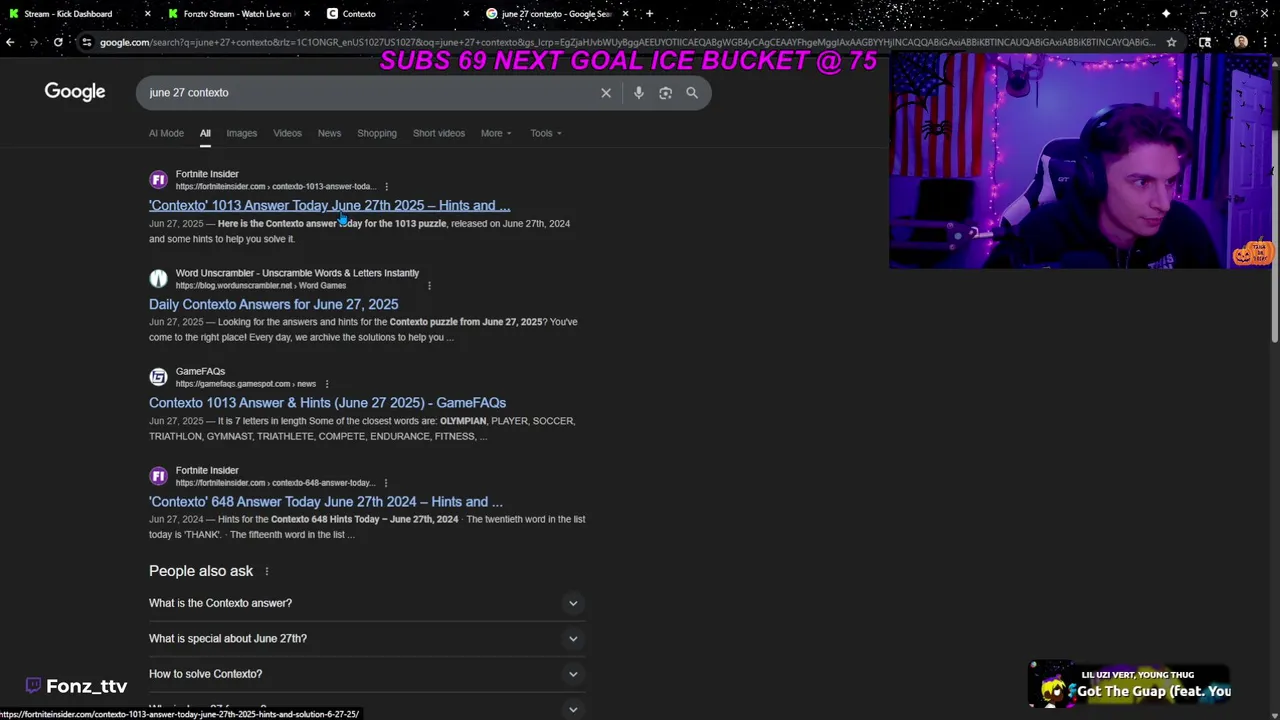1280x720 pixels.
Task: Expand the More dropdown
Action: pyautogui.click(x=496, y=133)
